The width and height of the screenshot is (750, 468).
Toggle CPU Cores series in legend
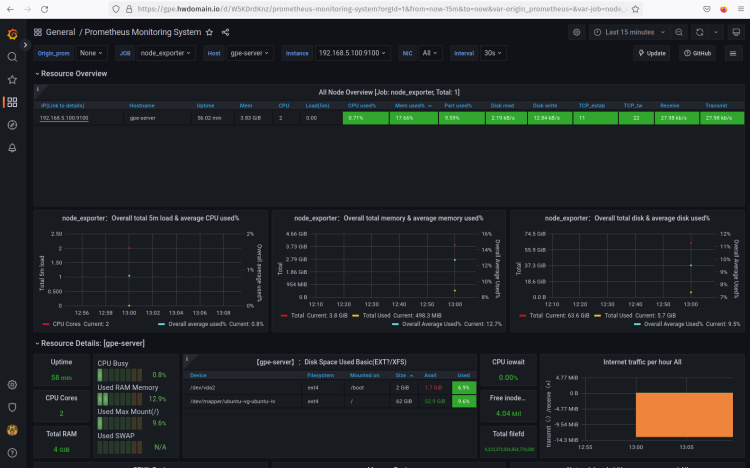tap(65, 325)
